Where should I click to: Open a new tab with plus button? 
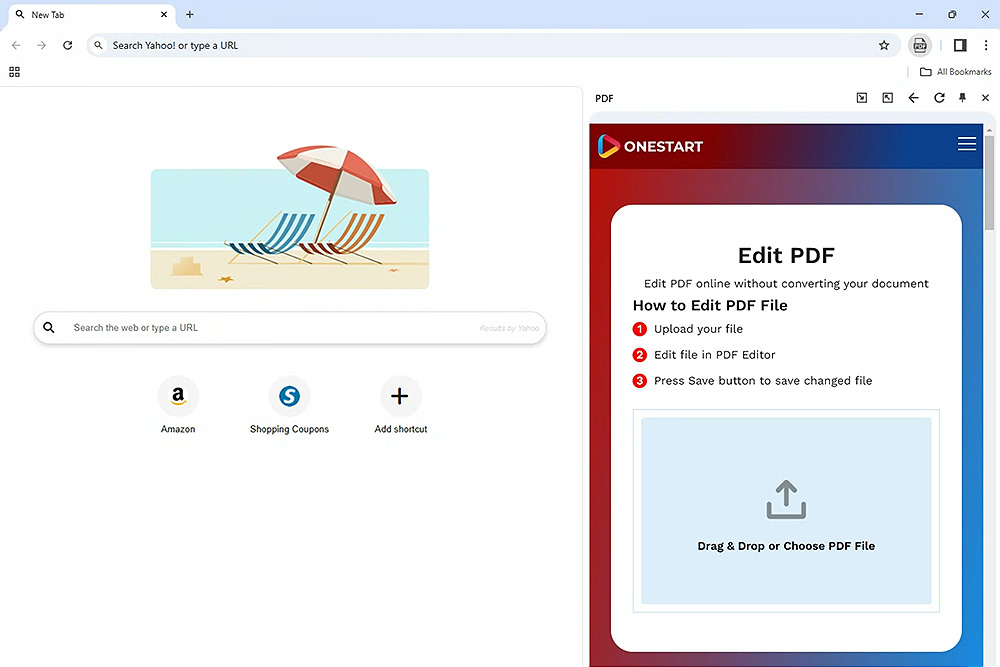[190, 15]
